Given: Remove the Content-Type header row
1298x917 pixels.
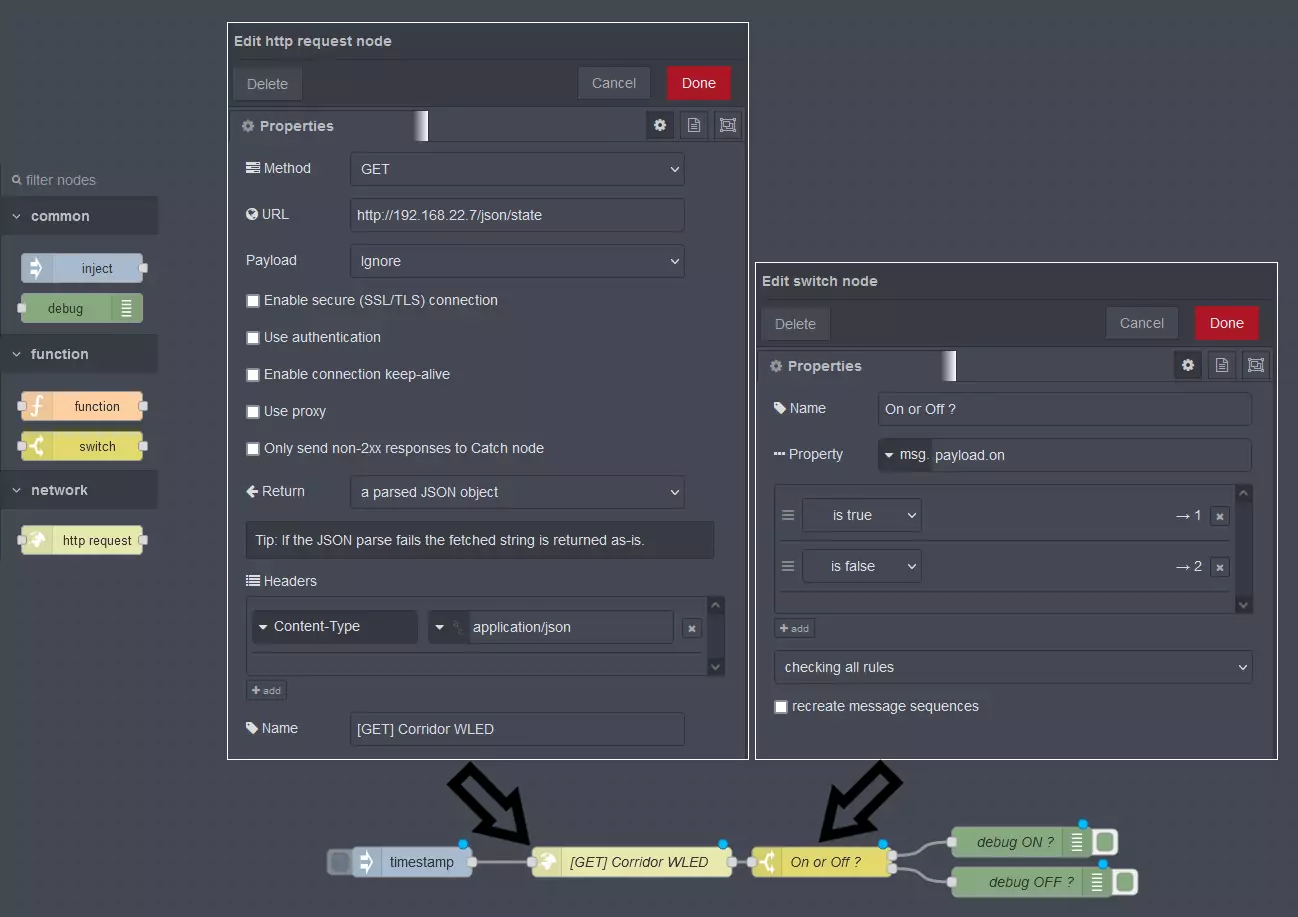Looking at the screenshot, I should (691, 628).
